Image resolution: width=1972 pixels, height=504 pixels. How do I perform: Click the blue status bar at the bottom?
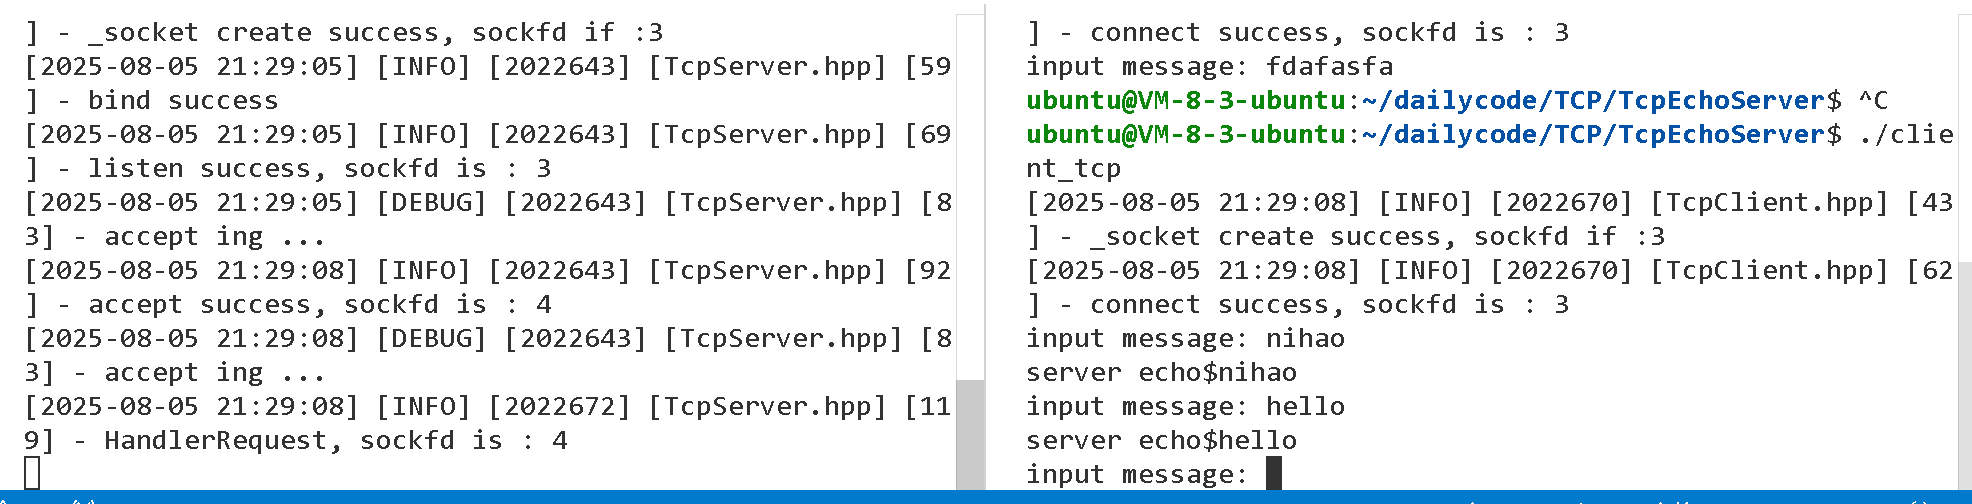tap(986, 497)
